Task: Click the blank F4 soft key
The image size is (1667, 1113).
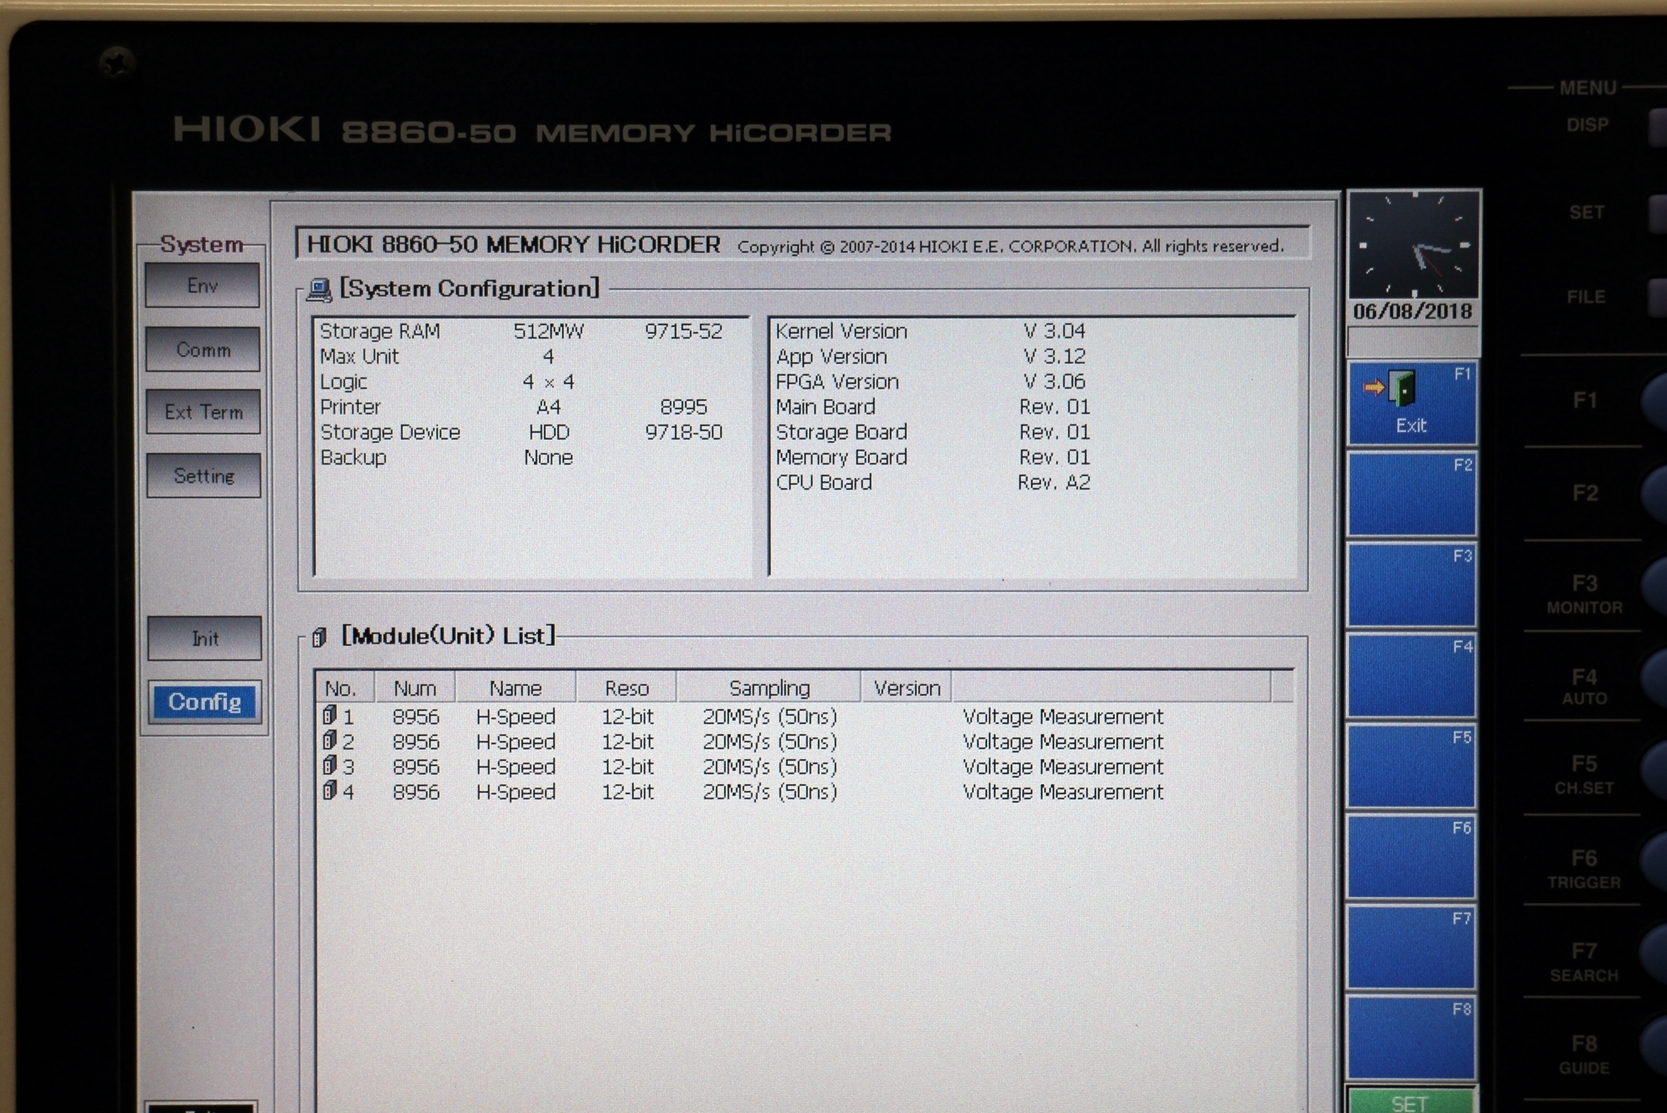Action: click(1412, 676)
